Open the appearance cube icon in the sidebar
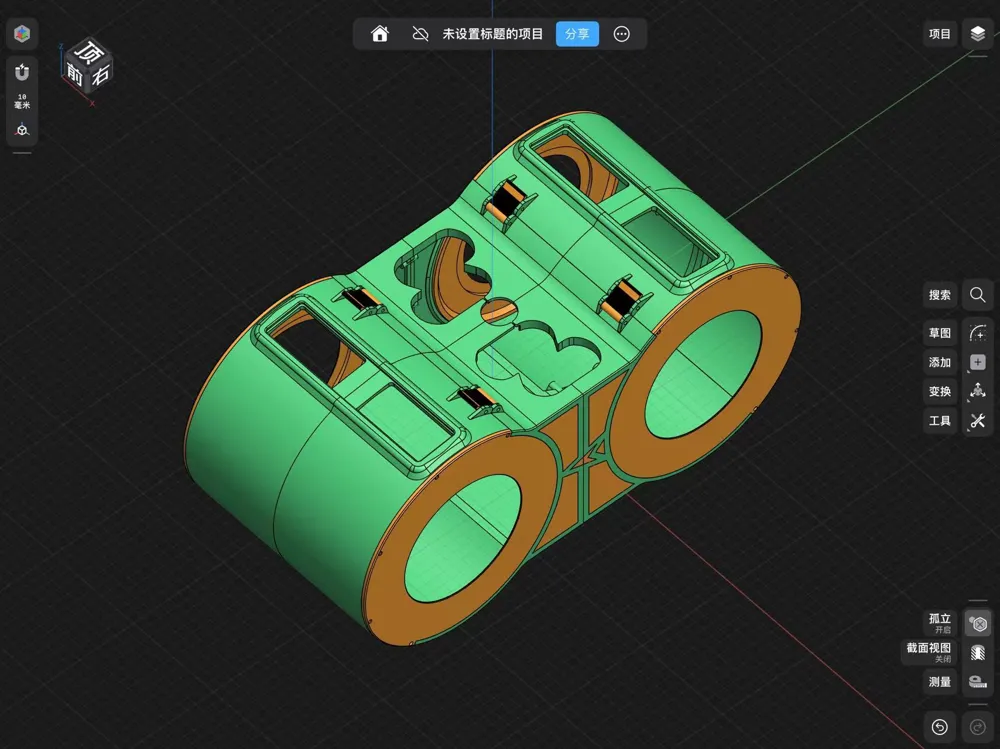1000x749 pixels. (21, 33)
